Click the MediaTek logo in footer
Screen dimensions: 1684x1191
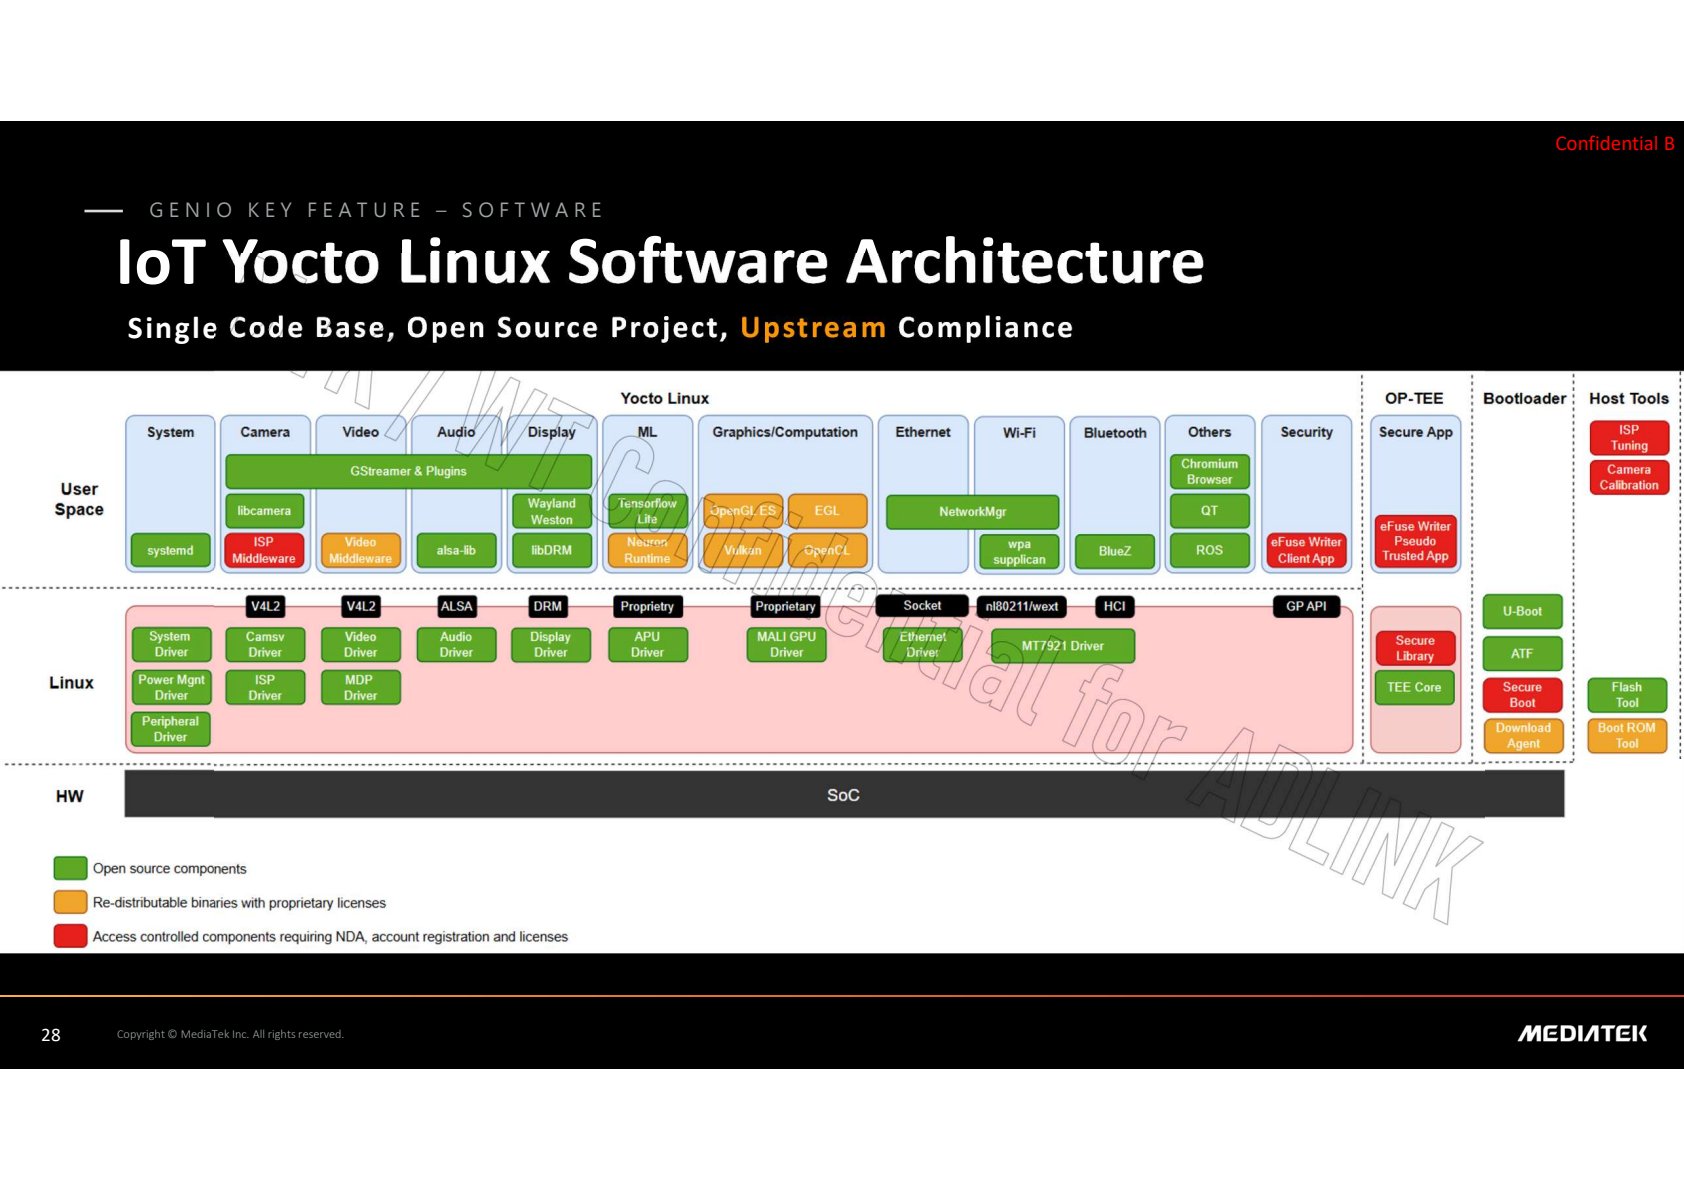1582,1034
